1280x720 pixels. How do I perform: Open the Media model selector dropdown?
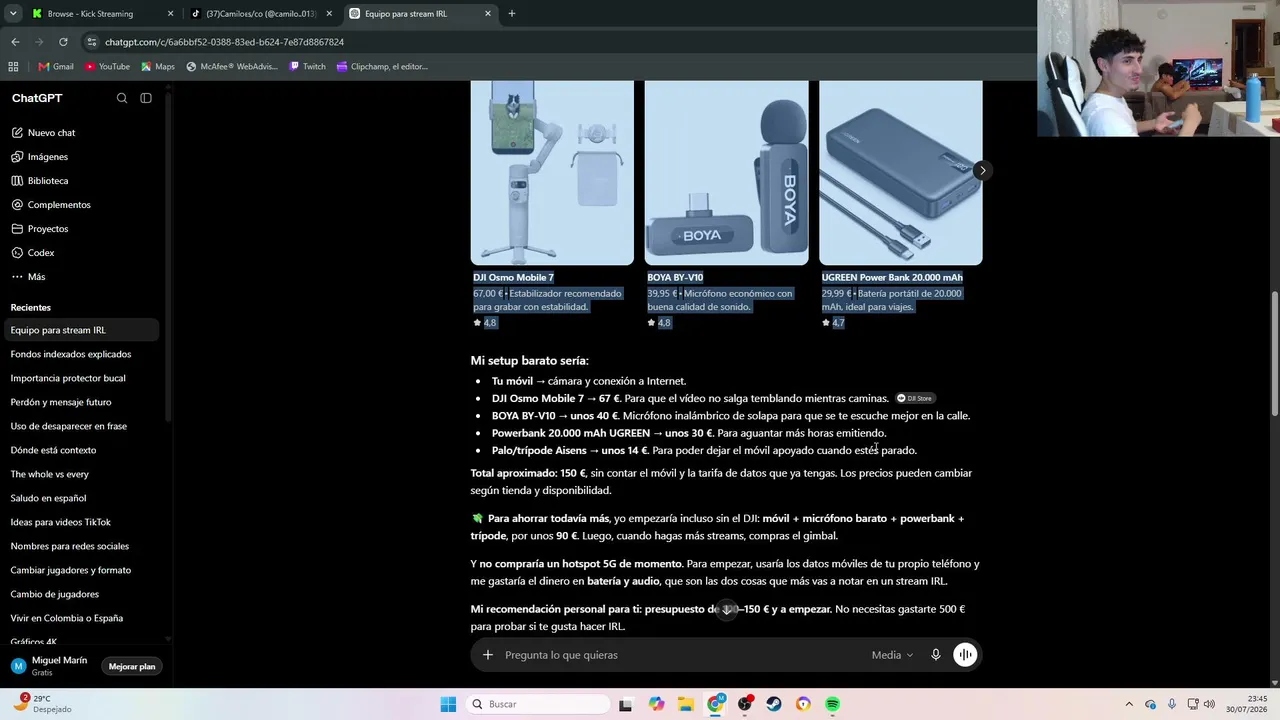tap(892, 655)
